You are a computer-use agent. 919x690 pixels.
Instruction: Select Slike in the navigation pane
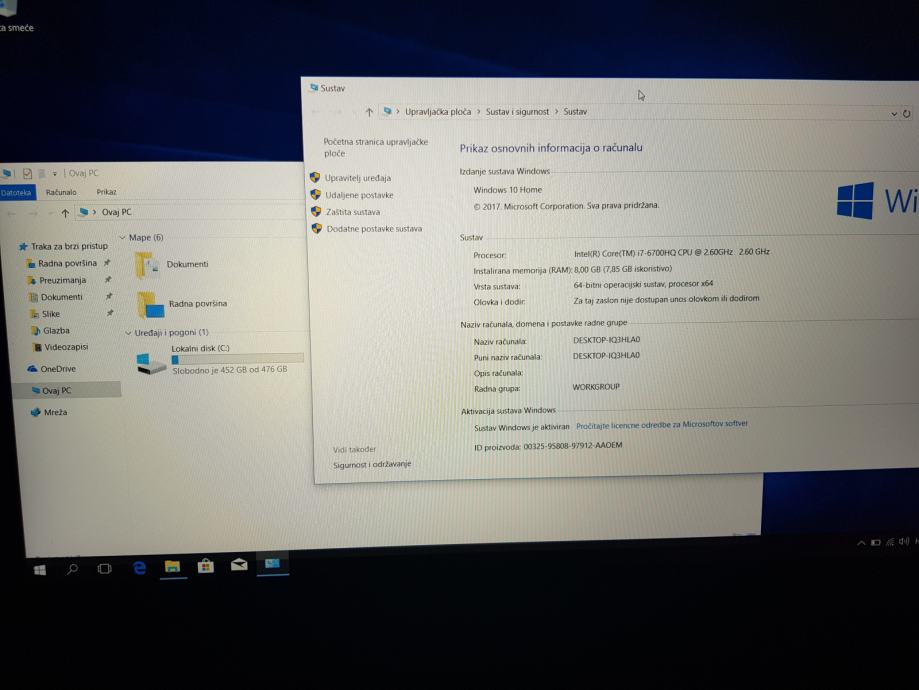pos(45,314)
